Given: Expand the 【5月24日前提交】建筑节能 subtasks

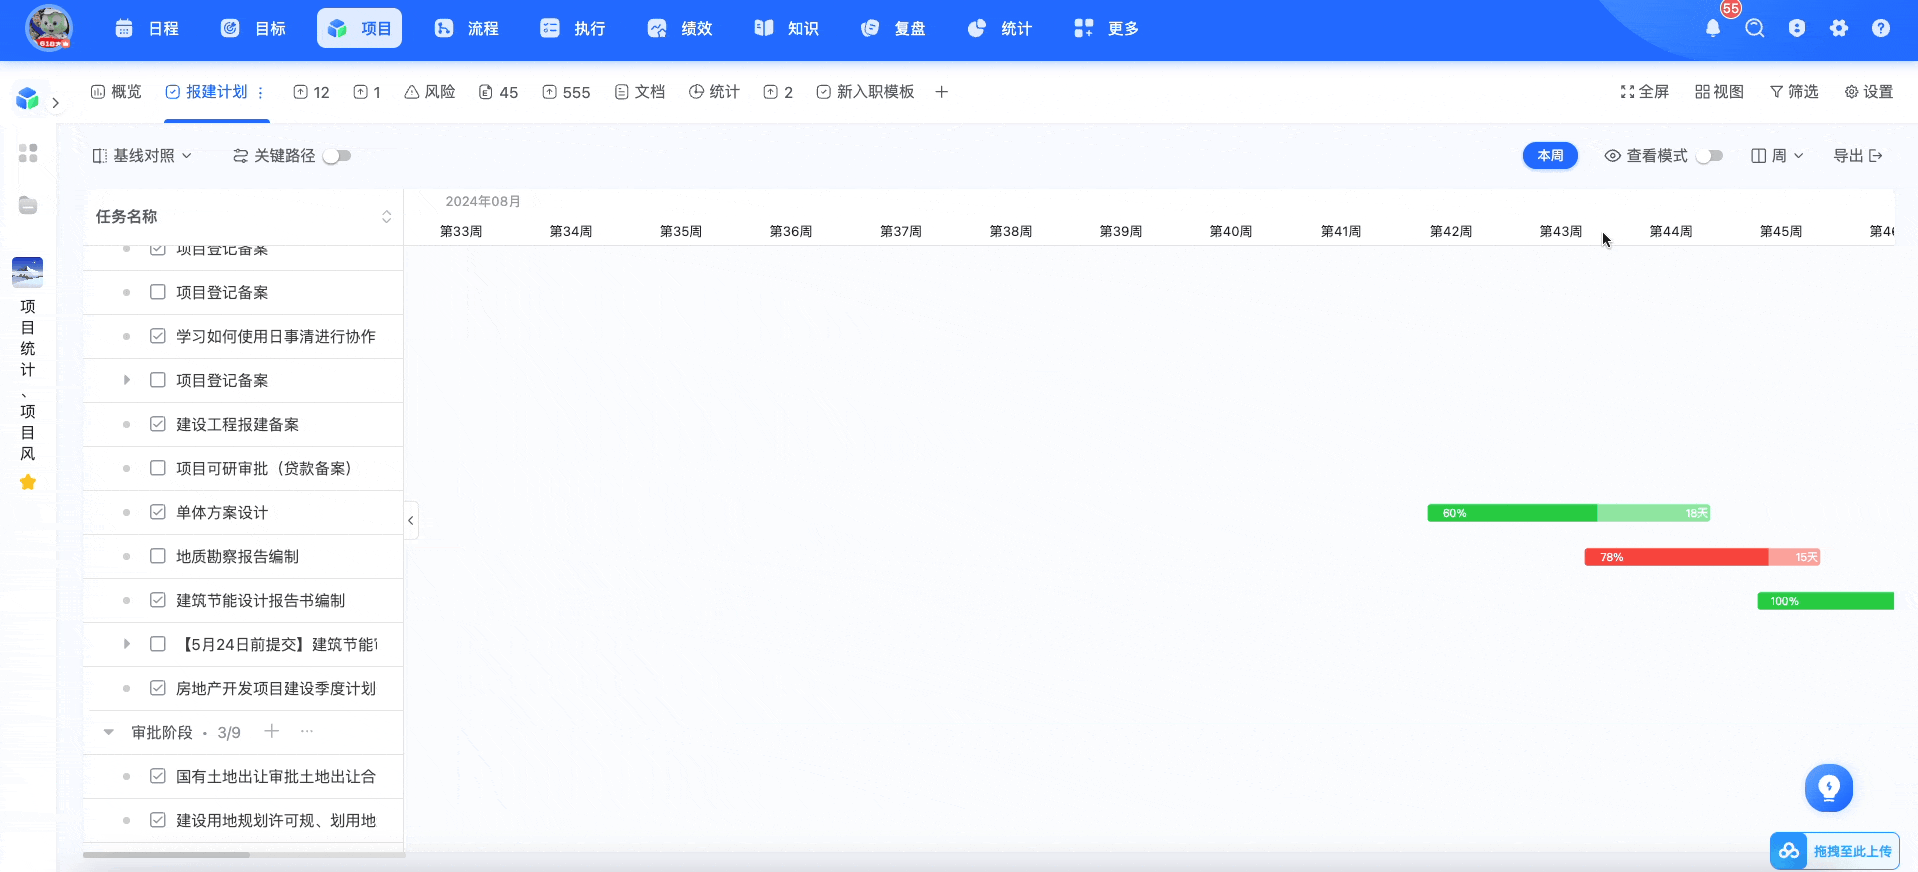Looking at the screenshot, I should tap(126, 644).
